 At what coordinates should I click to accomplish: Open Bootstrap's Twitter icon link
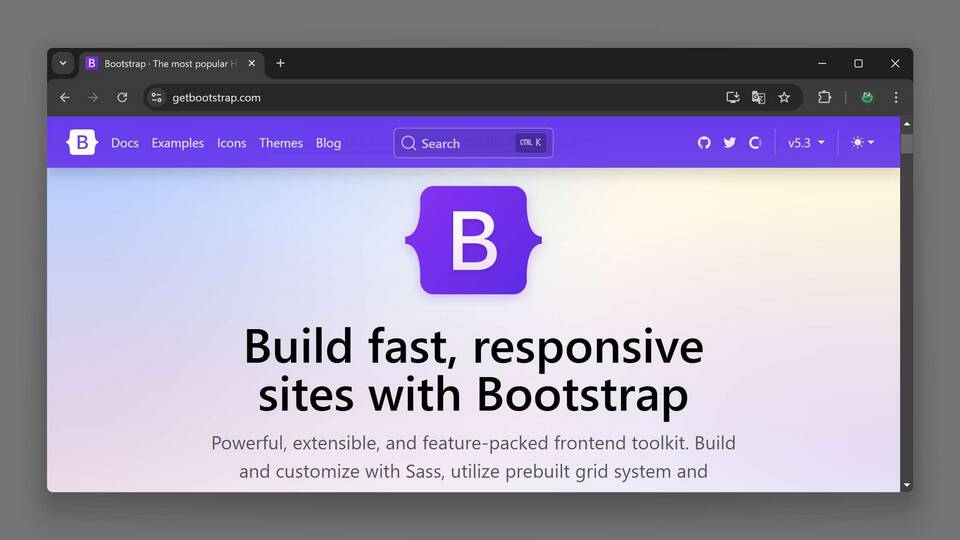click(x=729, y=143)
